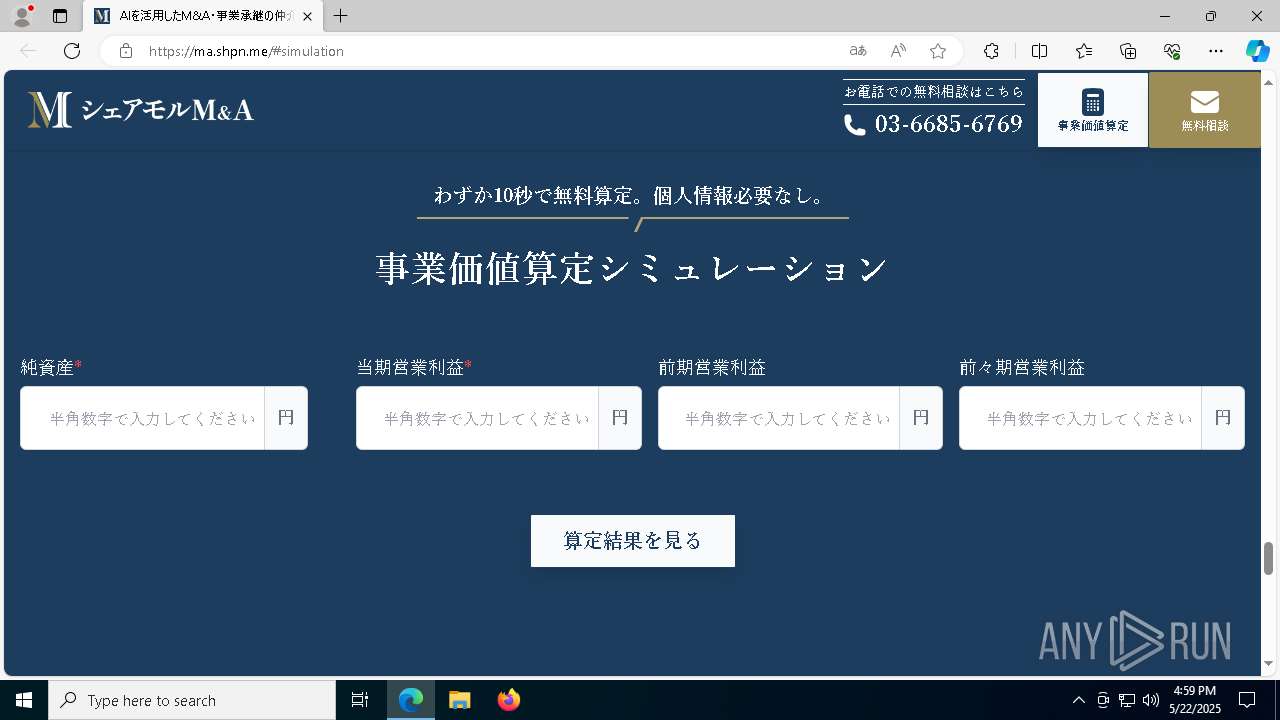Open the Windows Start menu

[x=24, y=700]
